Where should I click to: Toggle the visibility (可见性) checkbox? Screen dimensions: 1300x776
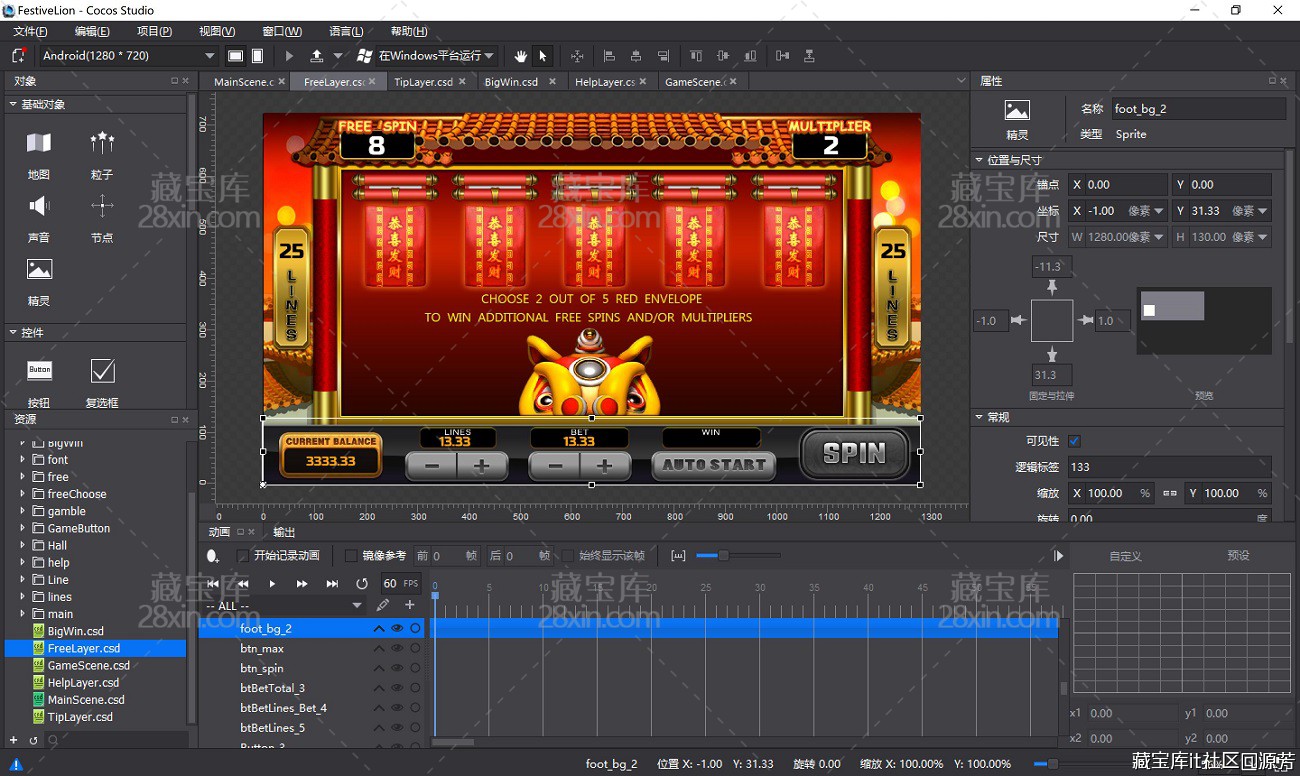pyautogui.click(x=1074, y=441)
